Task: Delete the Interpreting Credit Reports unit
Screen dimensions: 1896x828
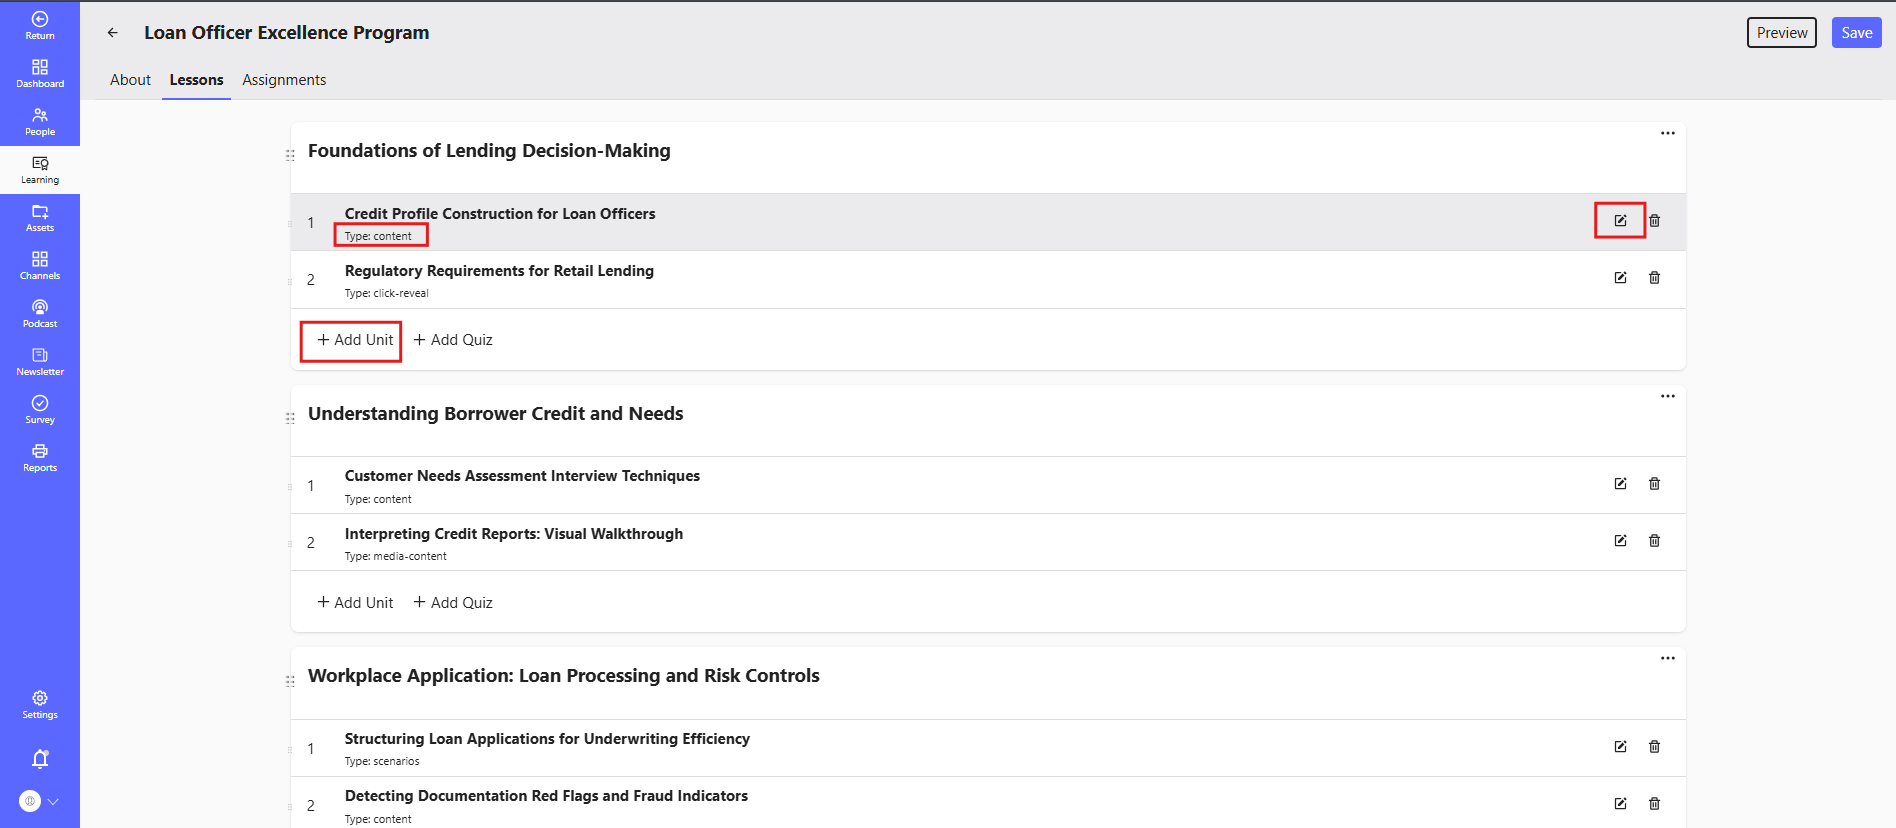Action: pyautogui.click(x=1654, y=540)
